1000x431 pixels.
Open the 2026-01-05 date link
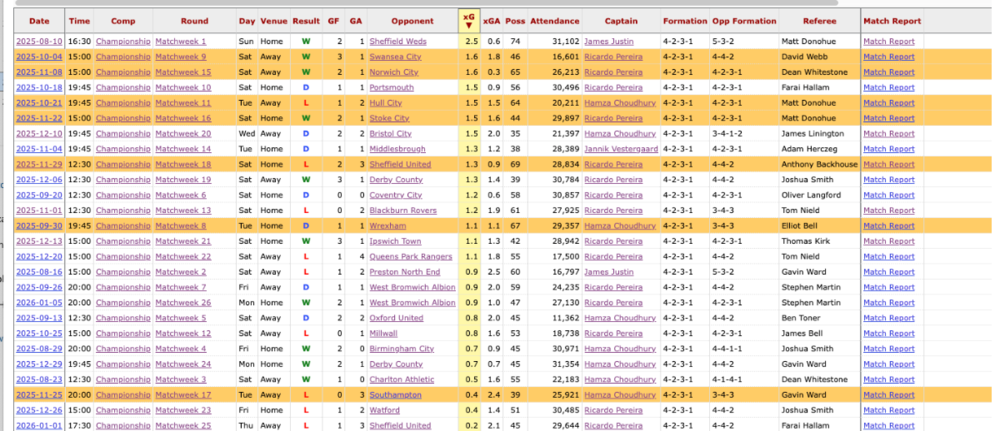tap(40, 303)
